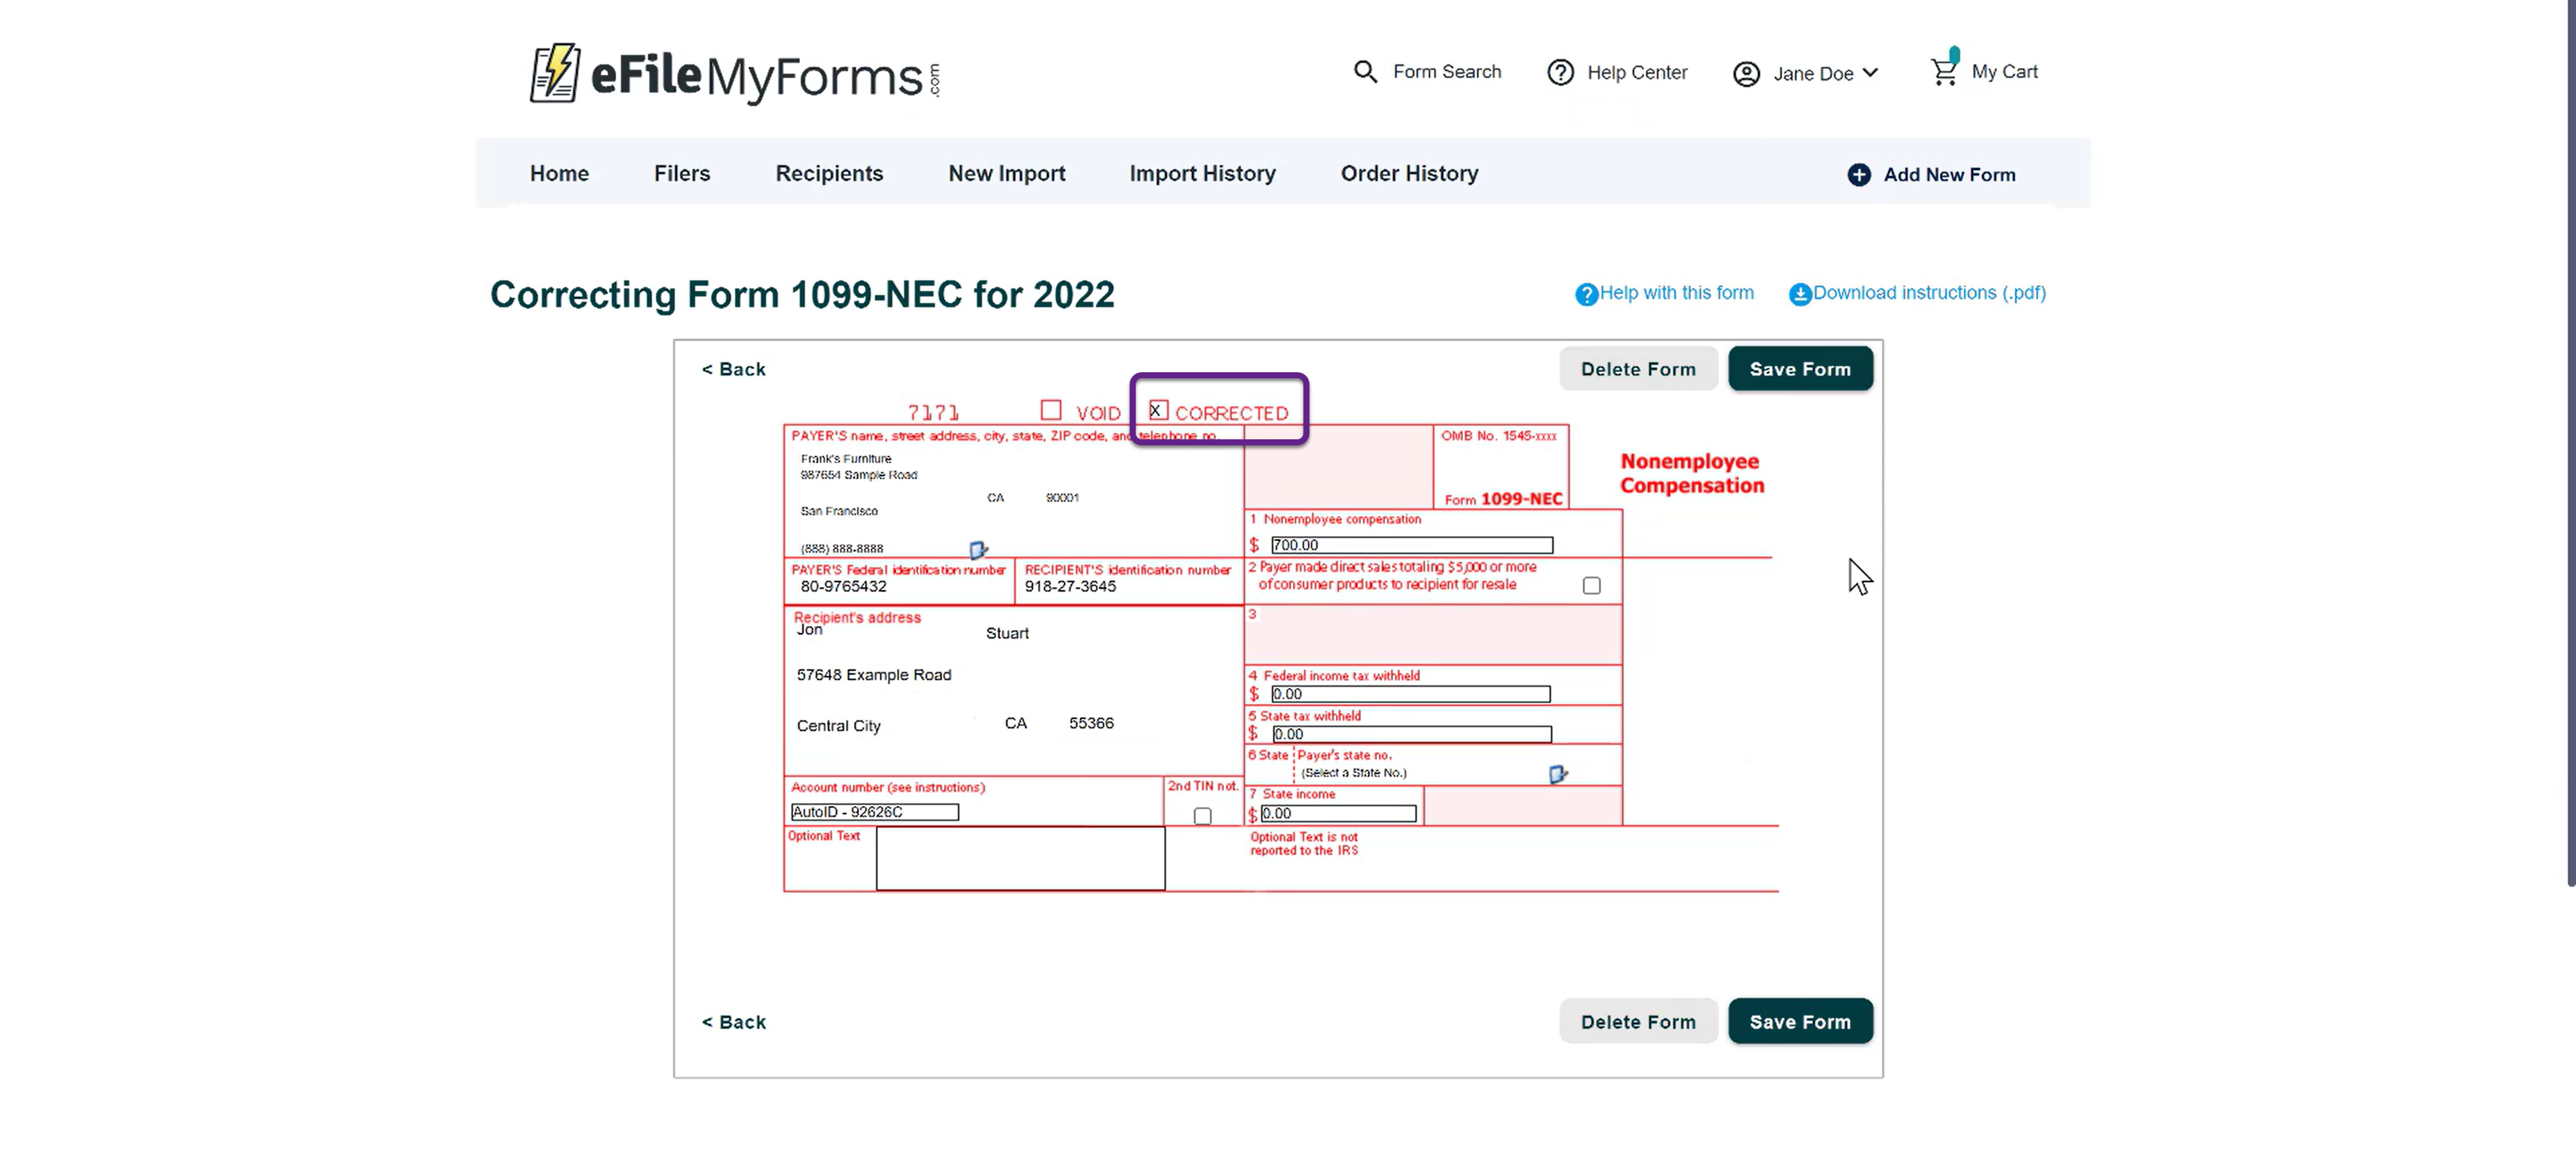Click the Nonemployee compensation amount field
The width and height of the screenshot is (2576, 1165).
1411,546
